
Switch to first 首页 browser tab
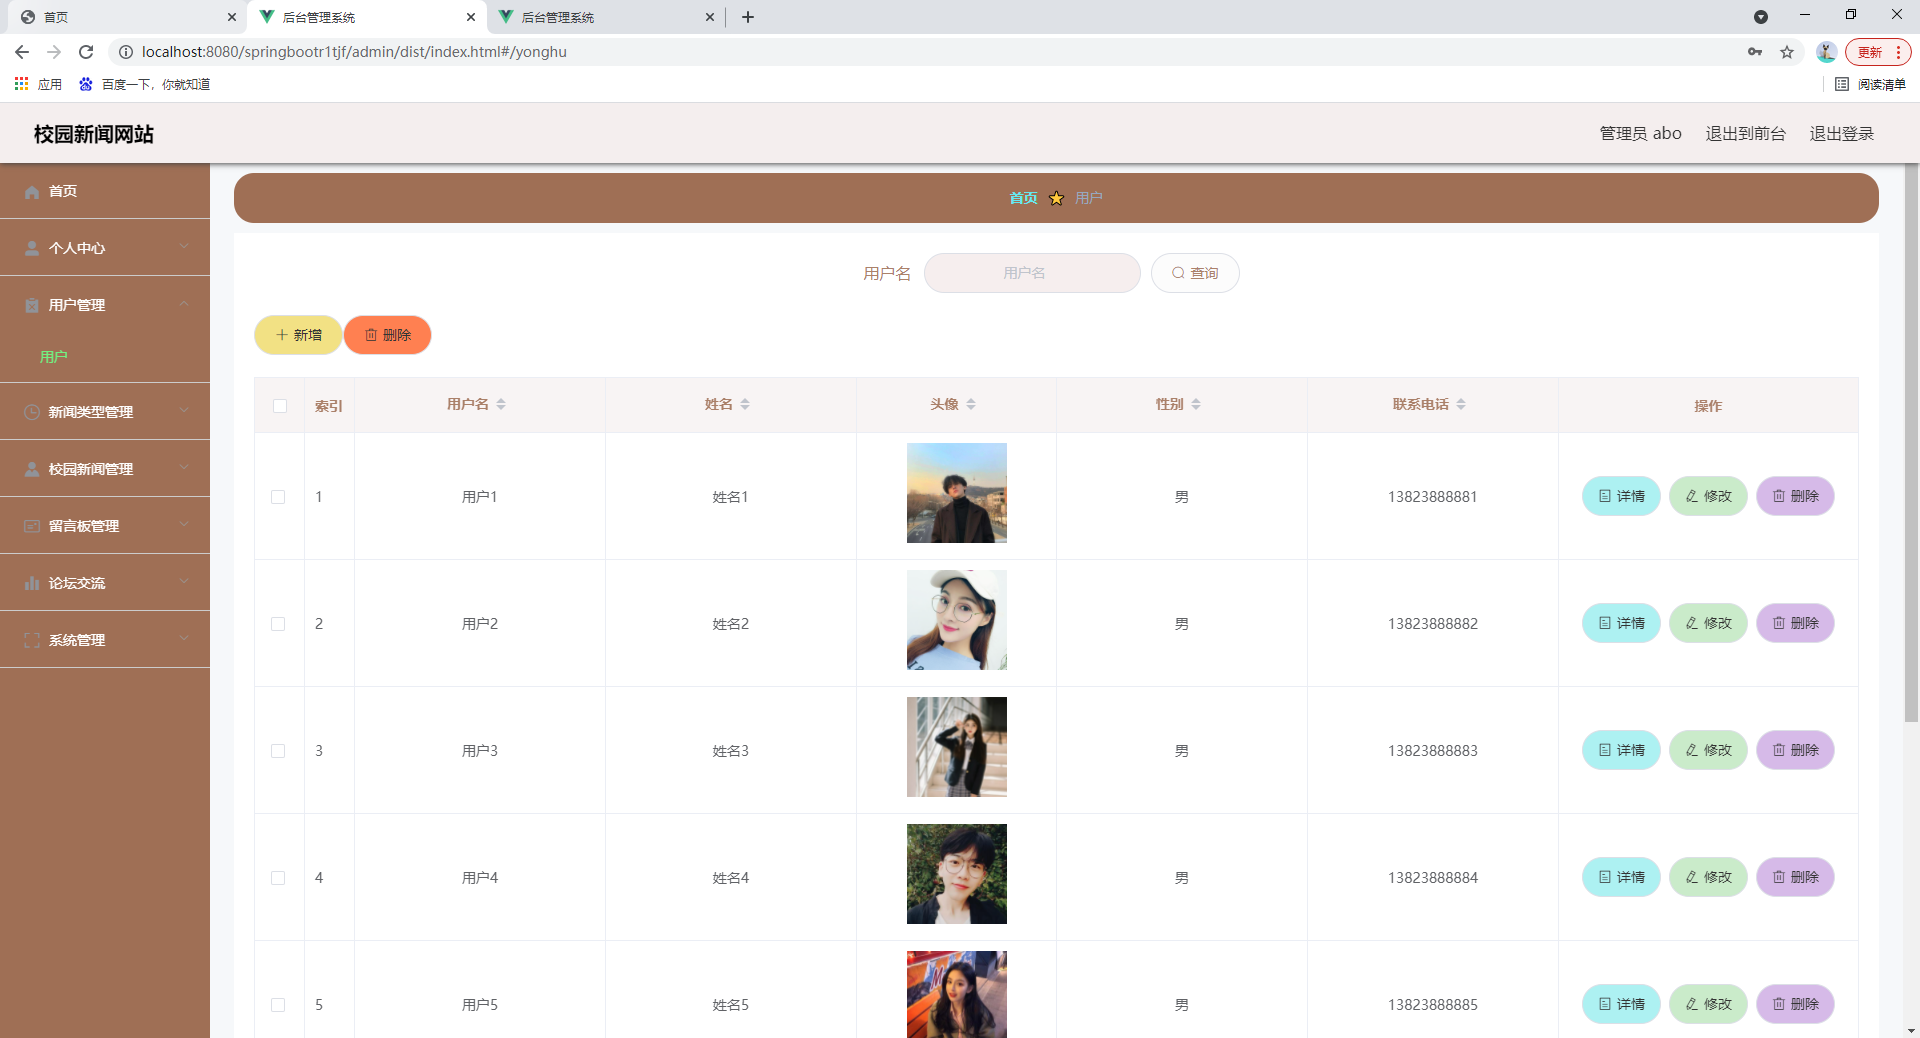pyautogui.click(x=125, y=17)
